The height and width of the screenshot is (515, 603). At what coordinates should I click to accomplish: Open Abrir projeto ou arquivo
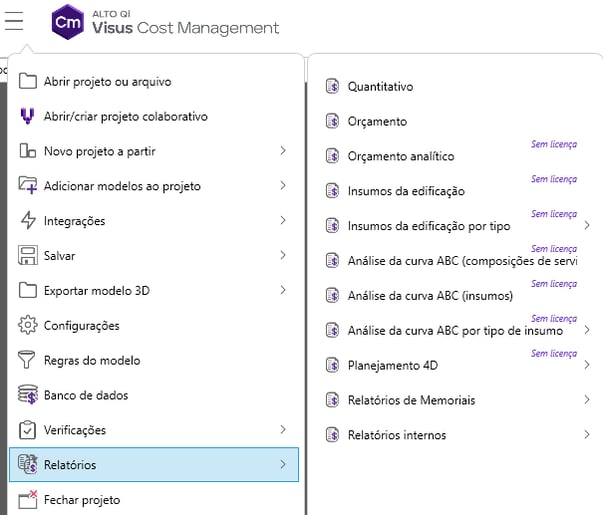(114, 81)
